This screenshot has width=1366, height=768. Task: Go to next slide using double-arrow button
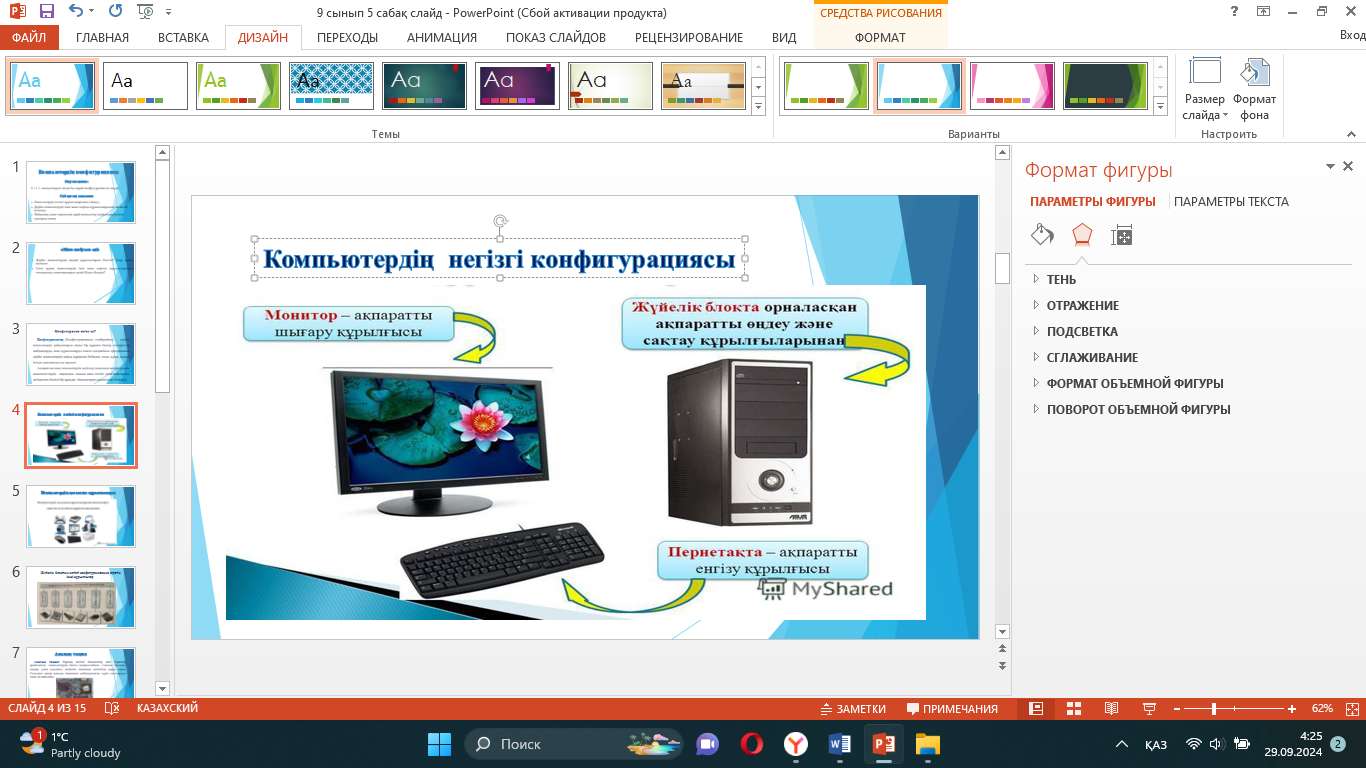tap(1002, 666)
